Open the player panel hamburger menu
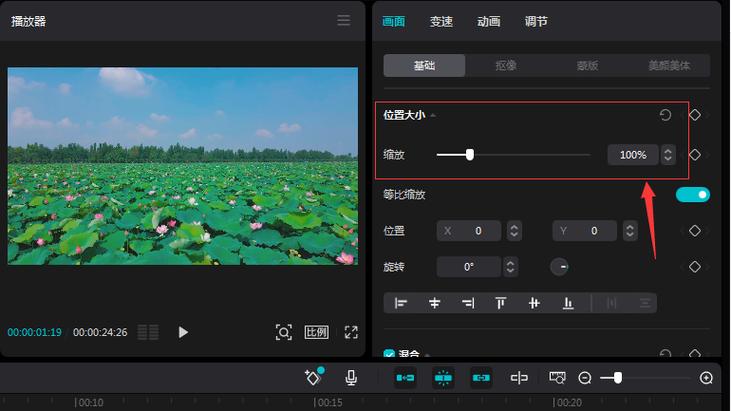 [x=344, y=21]
